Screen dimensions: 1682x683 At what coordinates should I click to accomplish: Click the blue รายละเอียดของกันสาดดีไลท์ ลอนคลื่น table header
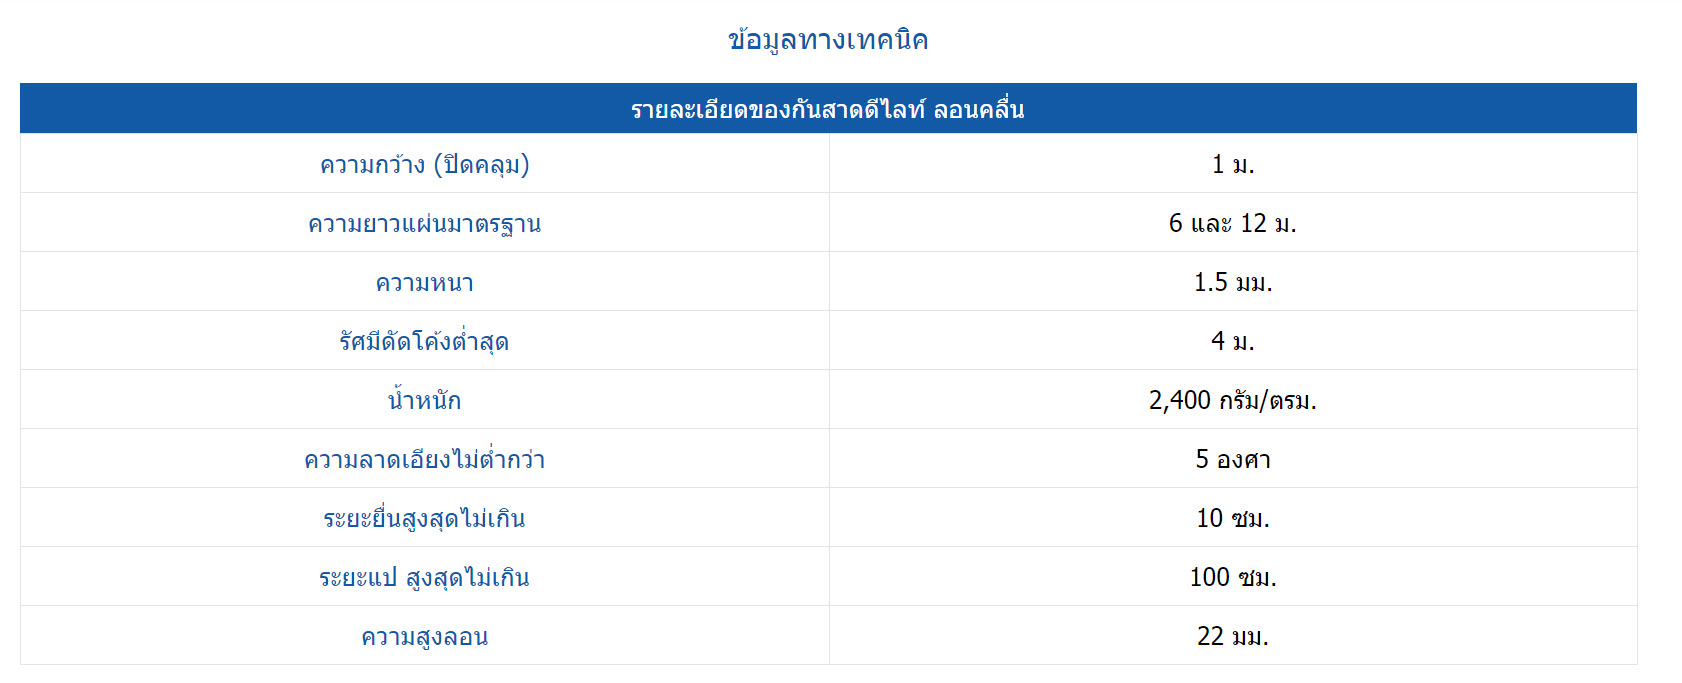point(828,109)
